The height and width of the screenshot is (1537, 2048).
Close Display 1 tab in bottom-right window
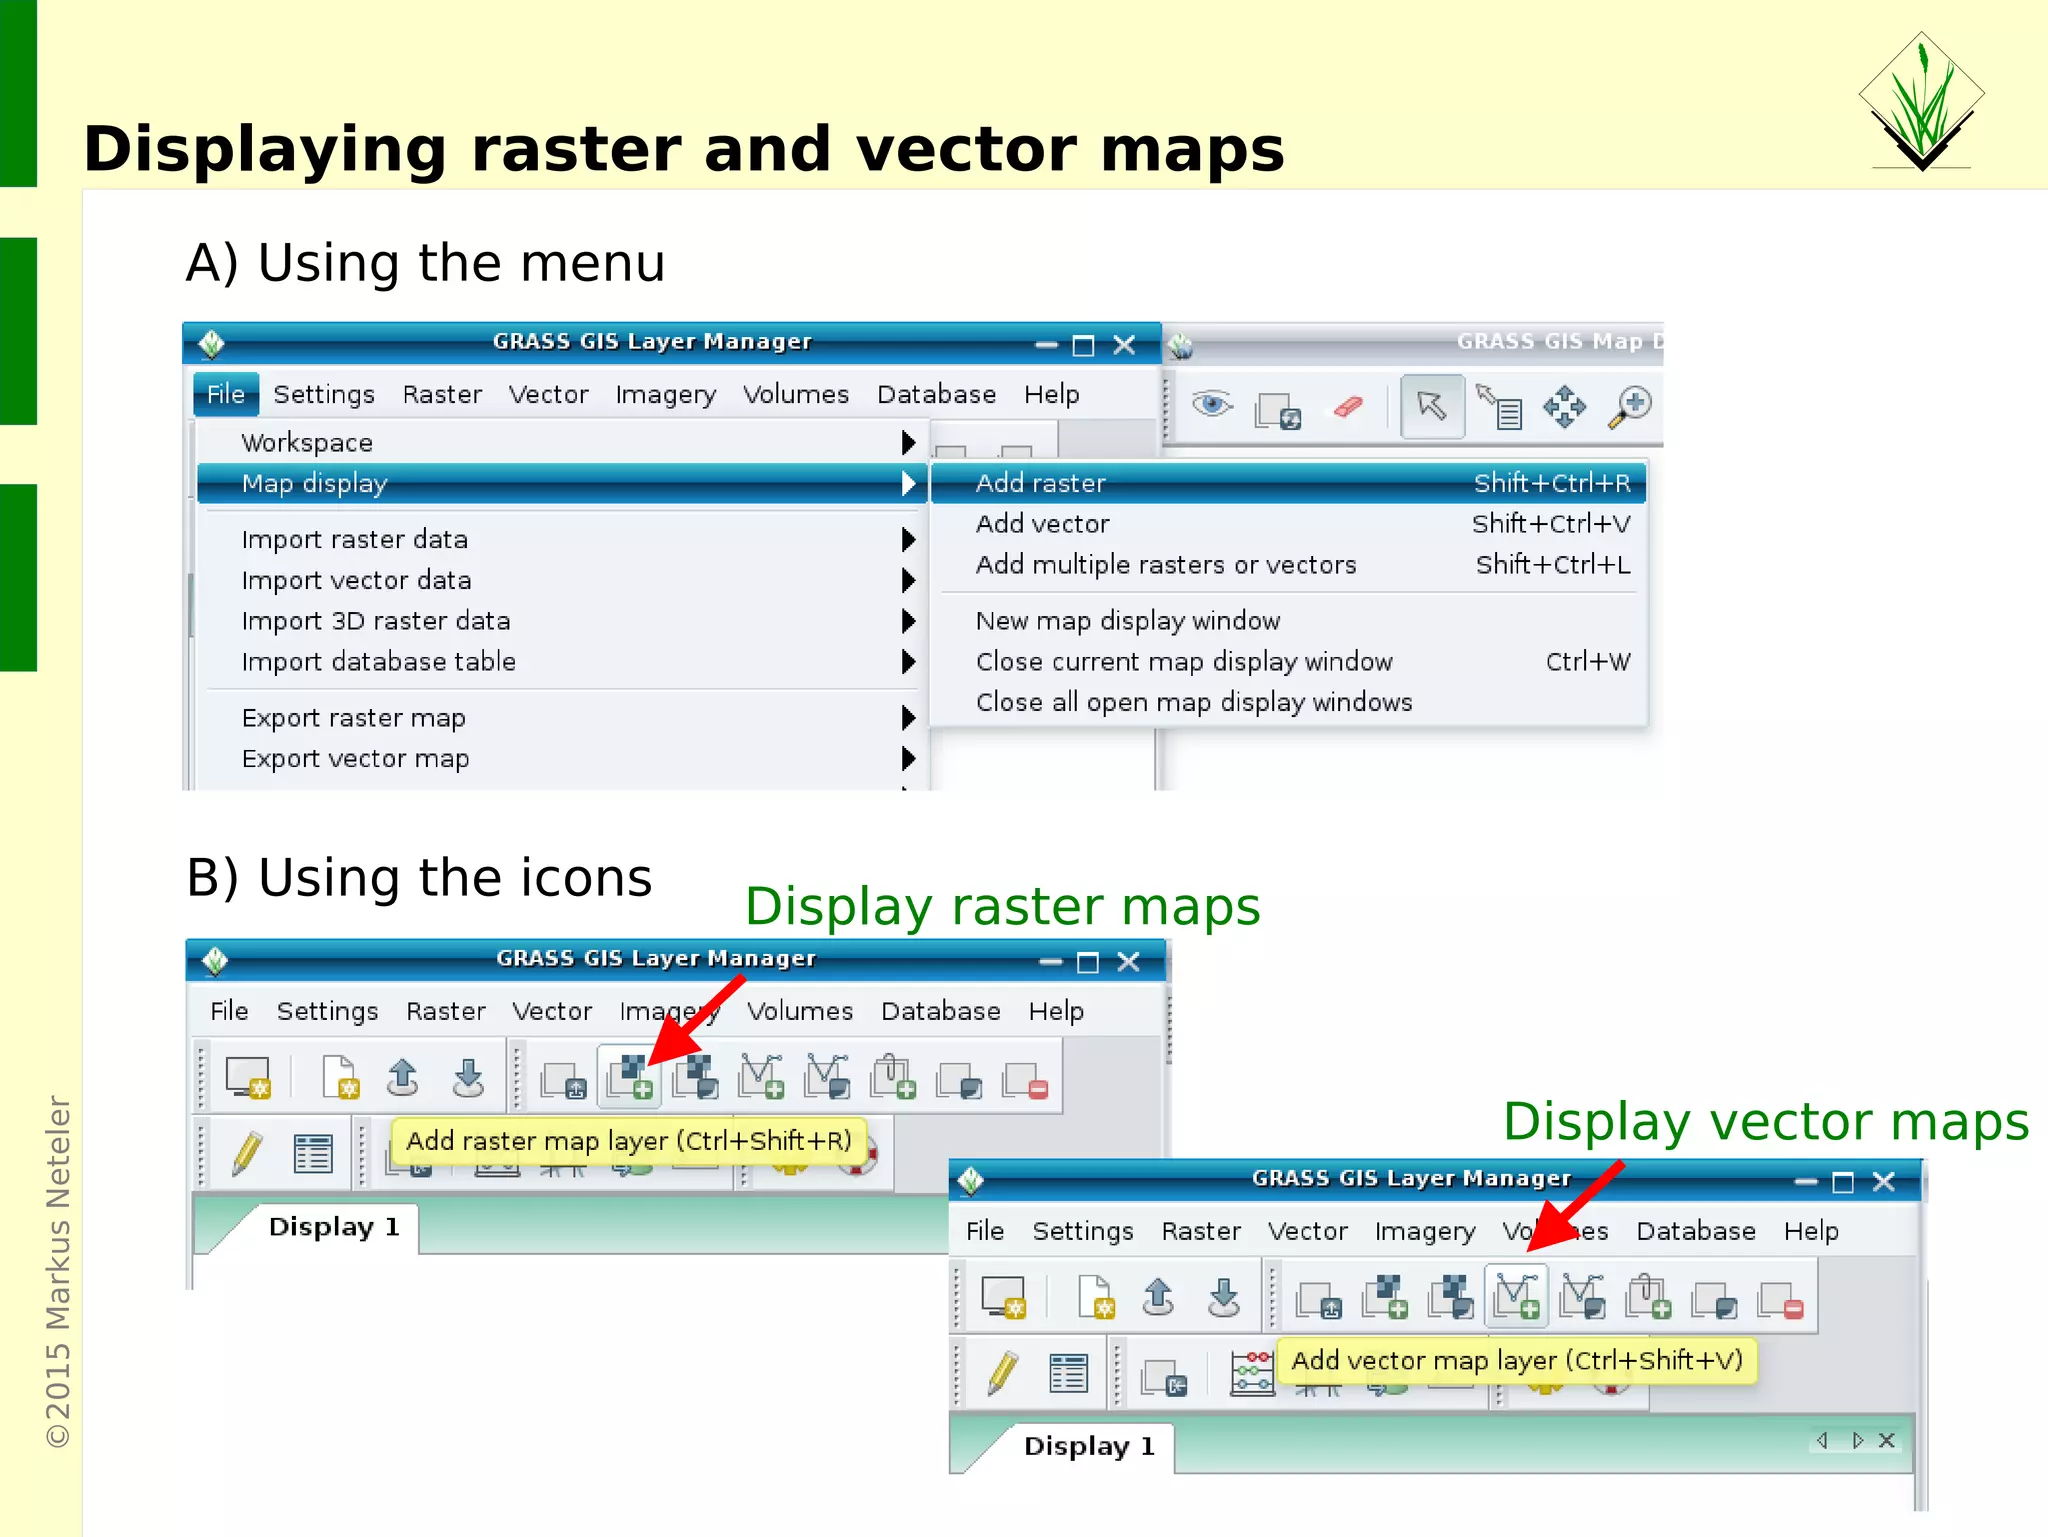(x=1887, y=1440)
